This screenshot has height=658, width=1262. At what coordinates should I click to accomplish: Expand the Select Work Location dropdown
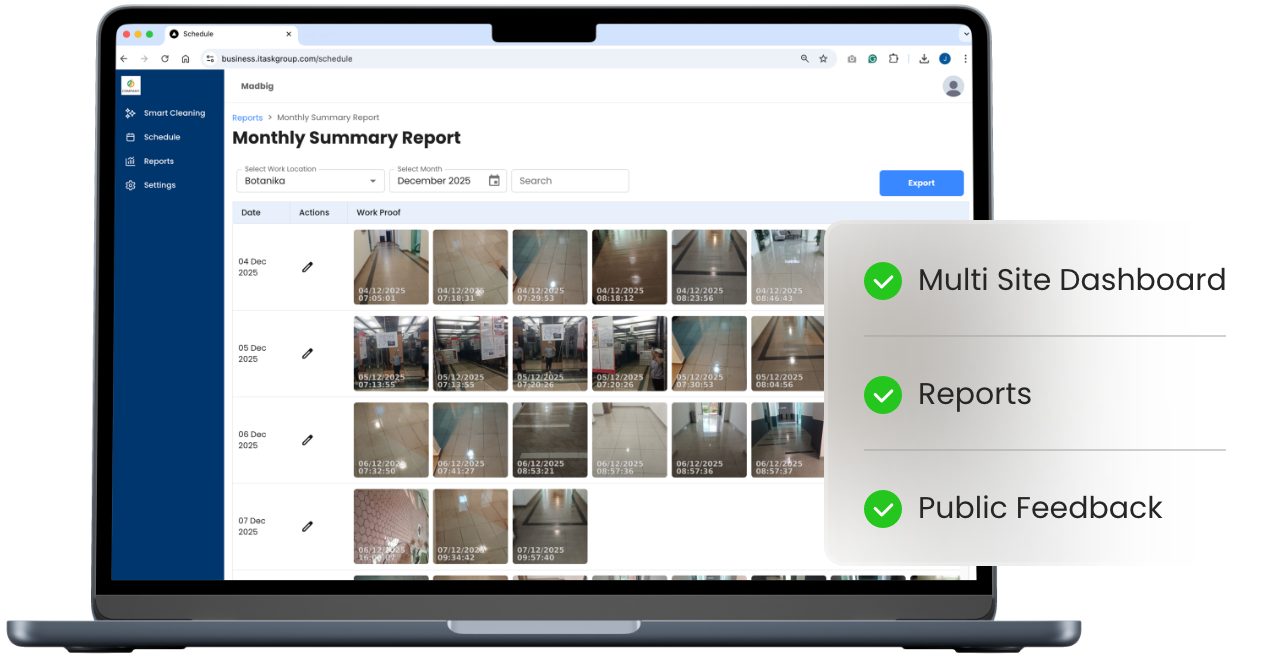tap(373, 181)
